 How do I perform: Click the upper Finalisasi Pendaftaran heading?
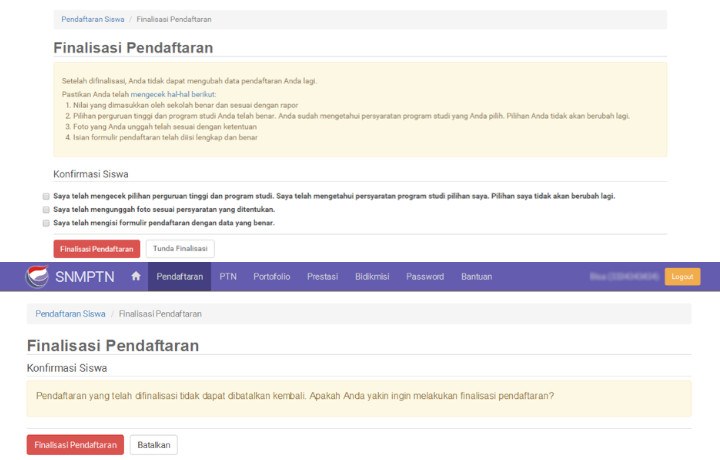[133, 48]
